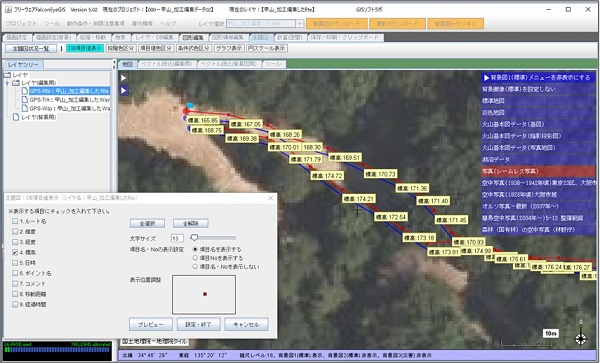Click the レイヤ(背景用) document icon

point(16,117)
